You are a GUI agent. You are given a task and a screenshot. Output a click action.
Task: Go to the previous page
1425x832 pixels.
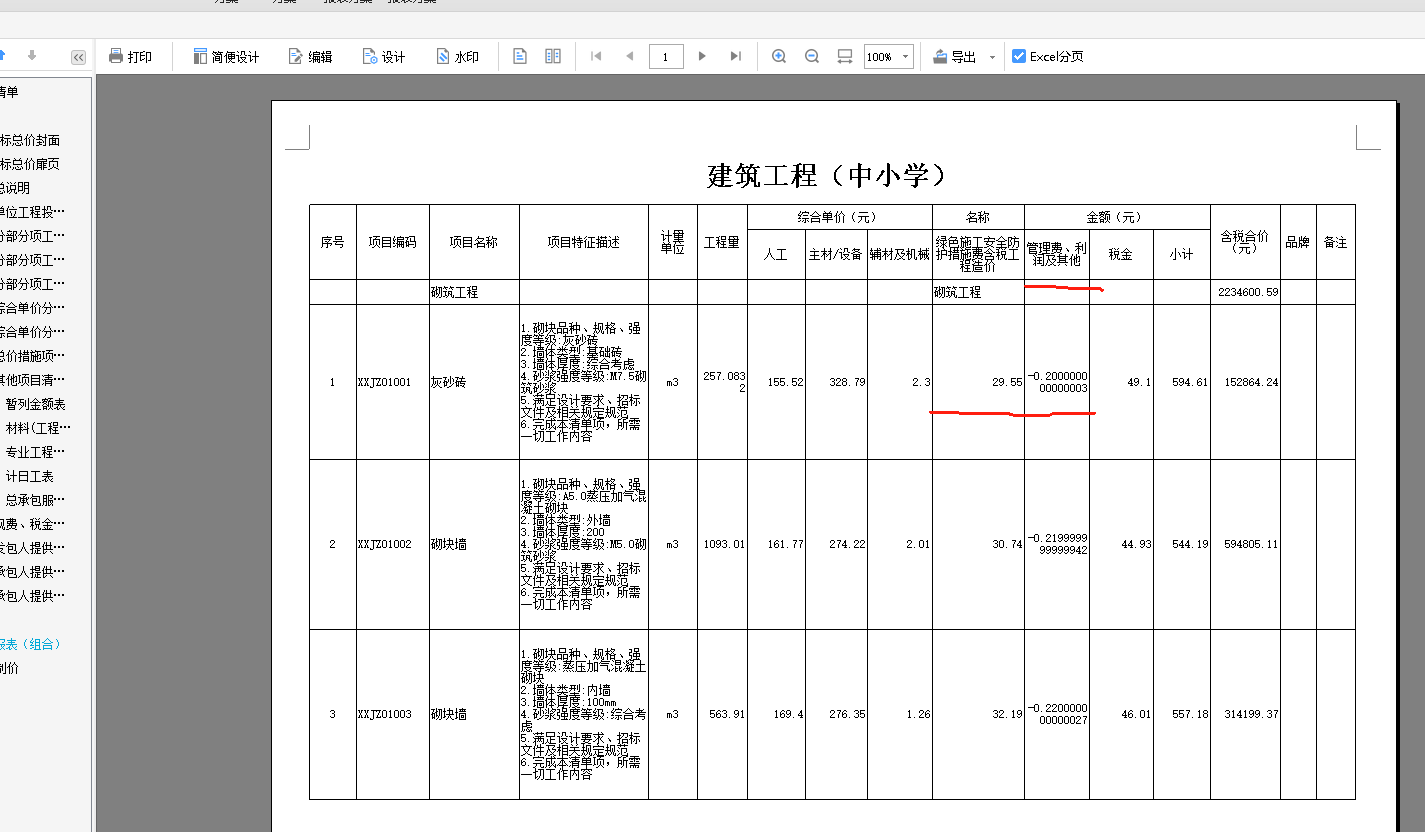click(629, 57)
